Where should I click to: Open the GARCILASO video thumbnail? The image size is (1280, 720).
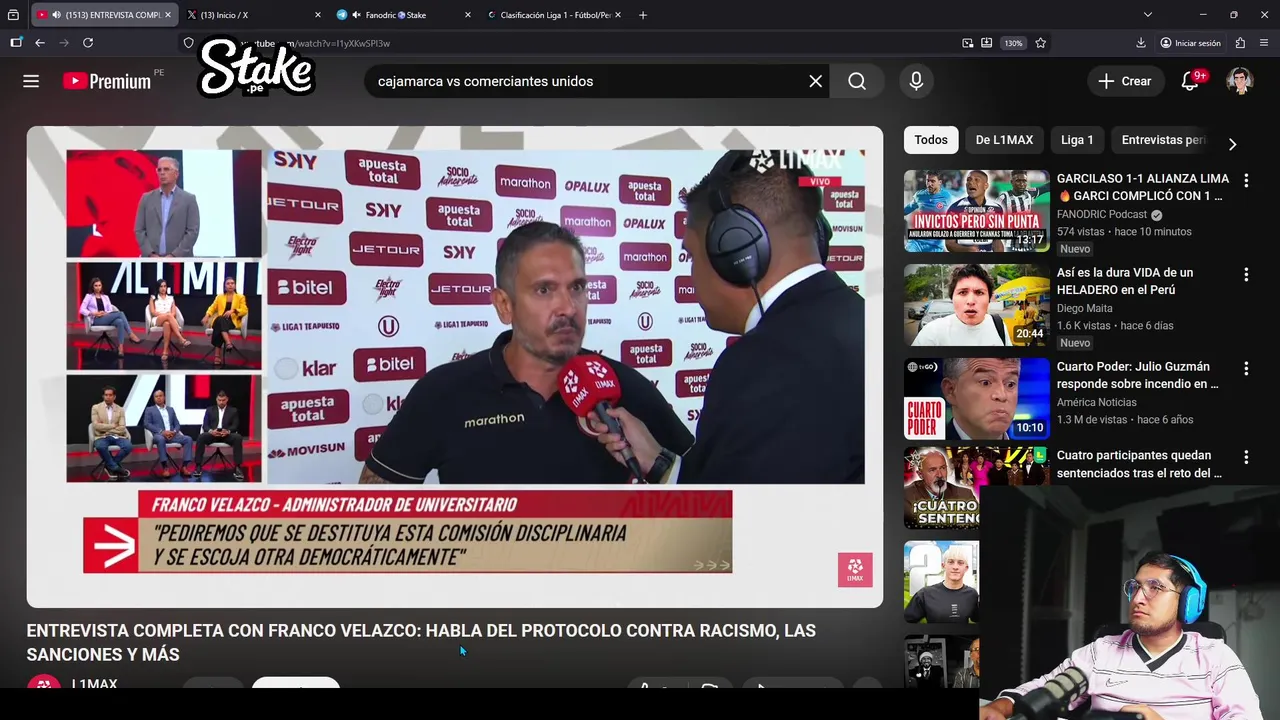pyautogui.click(x=977, y=211)
